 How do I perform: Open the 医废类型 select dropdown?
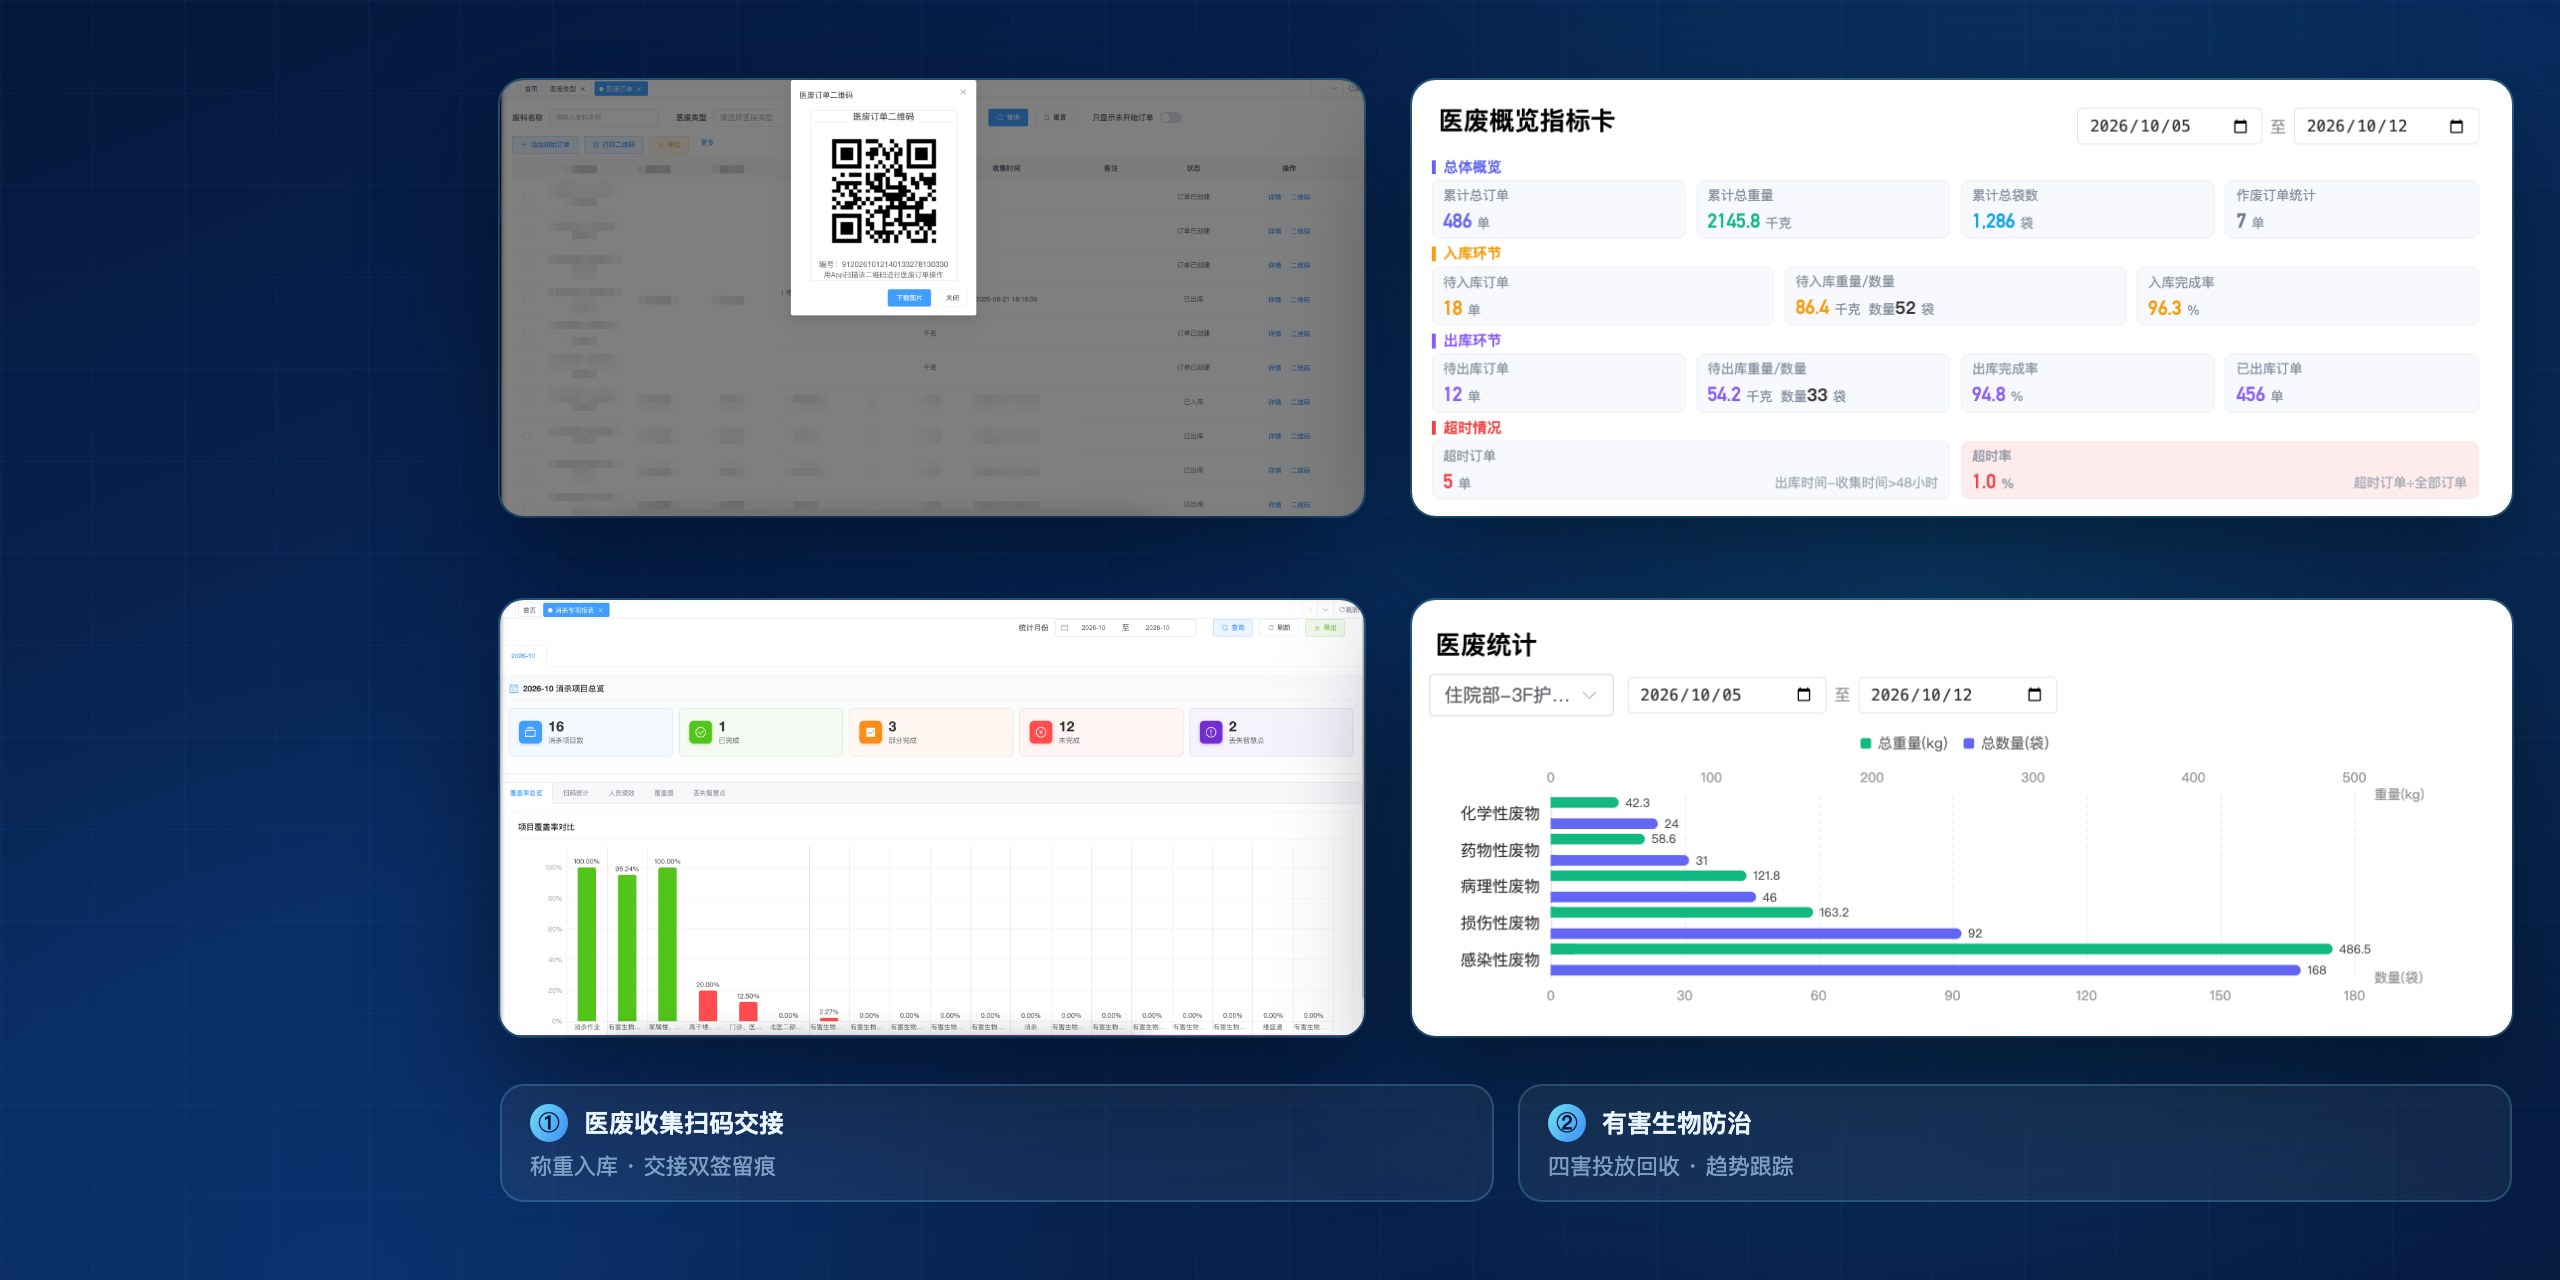coord(753,117)
